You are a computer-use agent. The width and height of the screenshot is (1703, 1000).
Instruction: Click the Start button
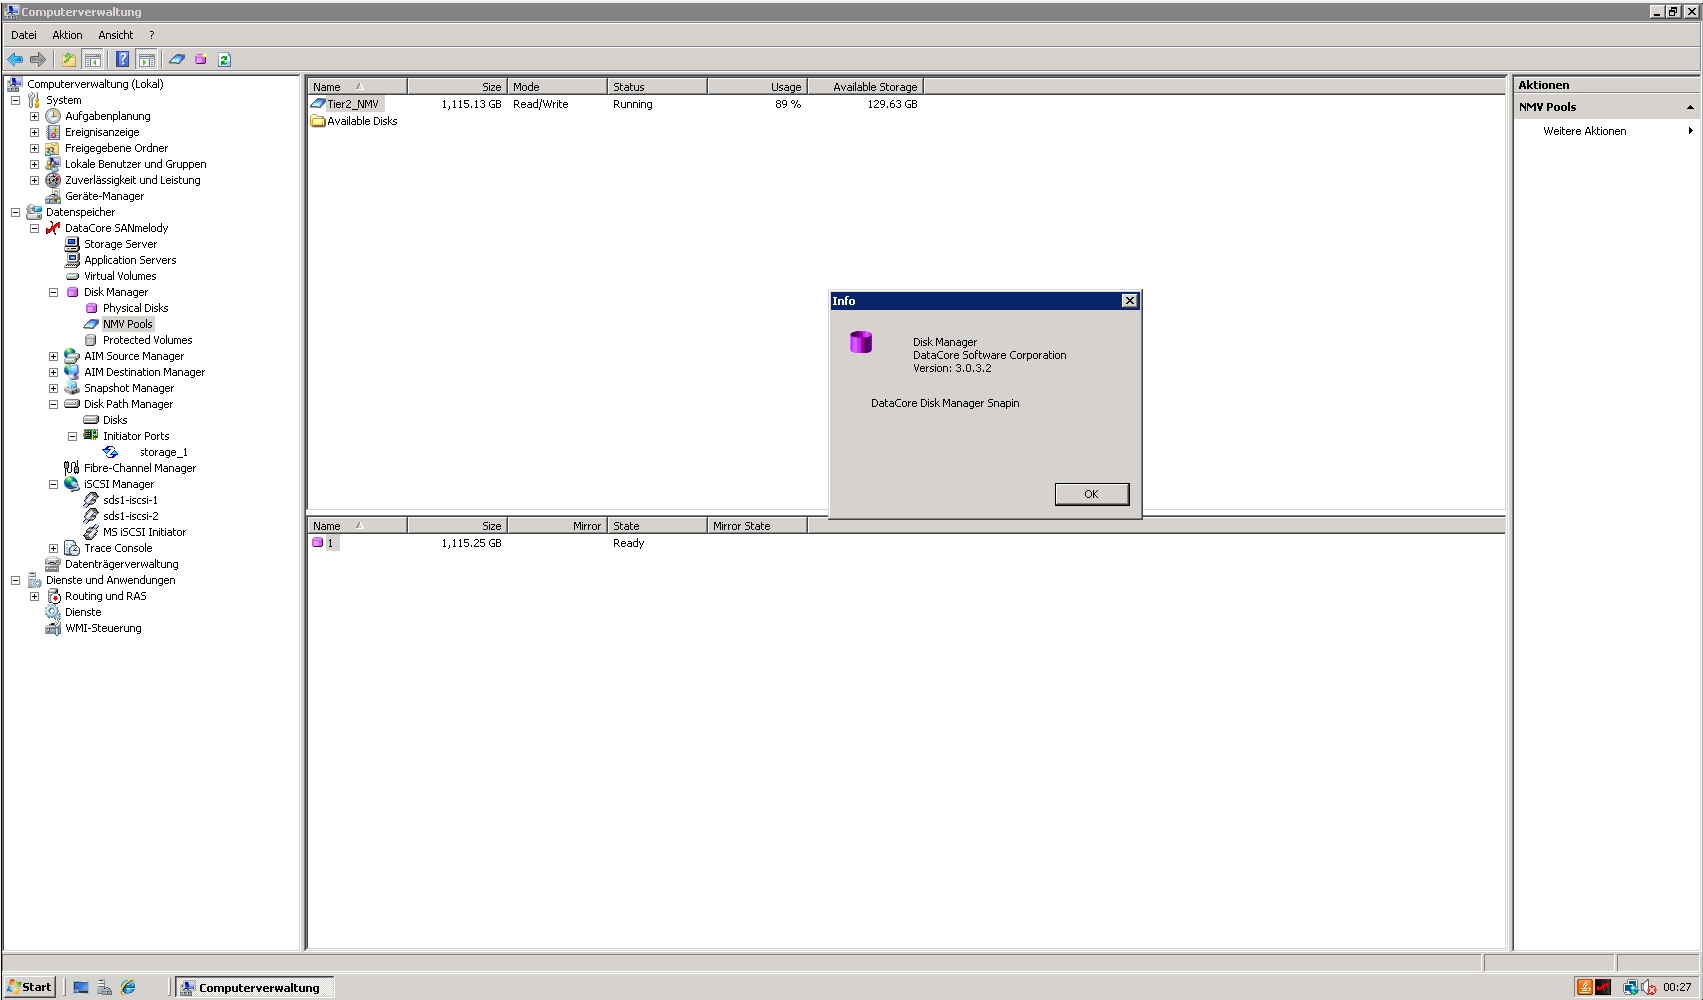(29, 987)
